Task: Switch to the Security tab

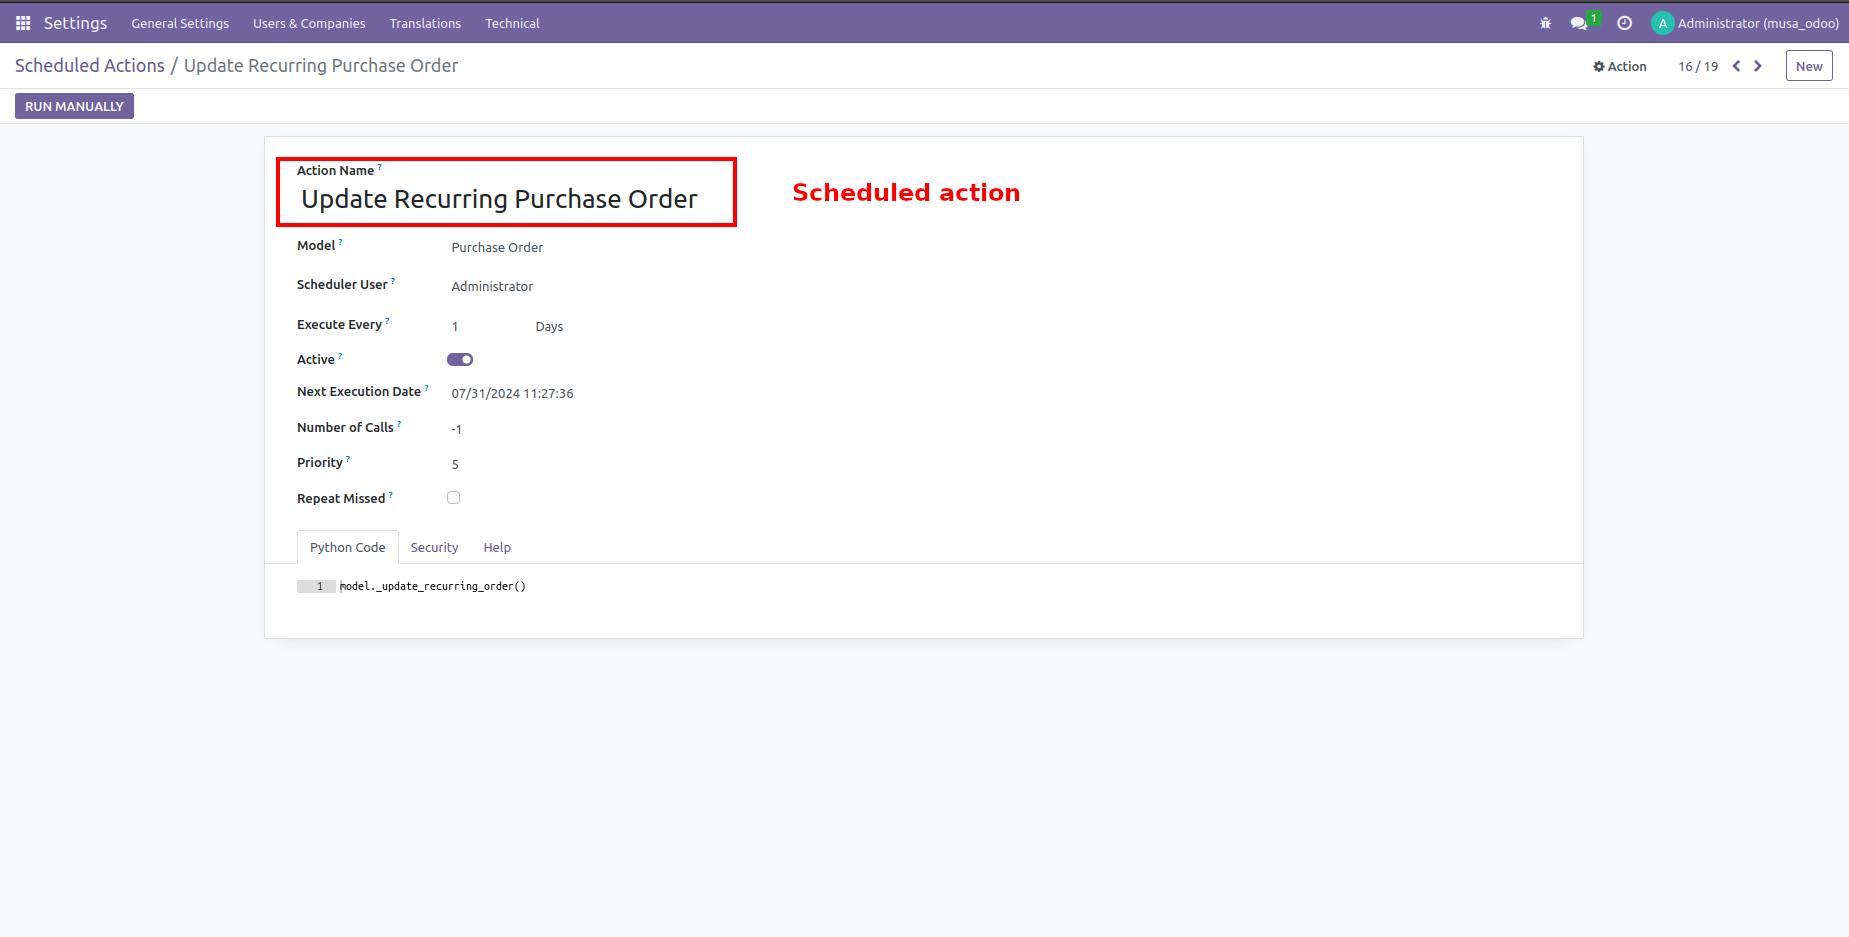Action: (x=434, y=547)
